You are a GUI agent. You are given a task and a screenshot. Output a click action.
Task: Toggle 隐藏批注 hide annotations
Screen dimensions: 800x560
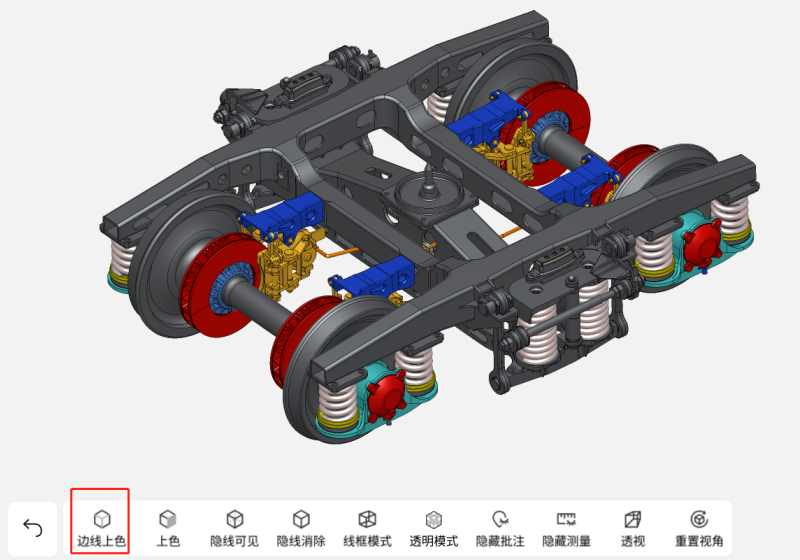point(500,529)
